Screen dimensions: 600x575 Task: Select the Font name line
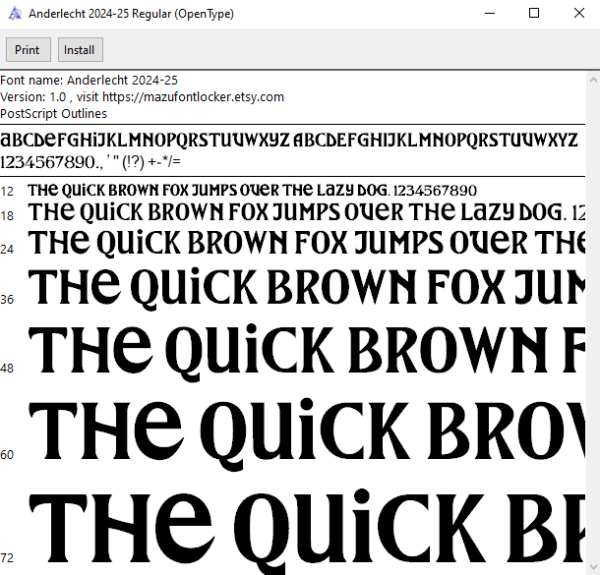(x=89, y=80)
